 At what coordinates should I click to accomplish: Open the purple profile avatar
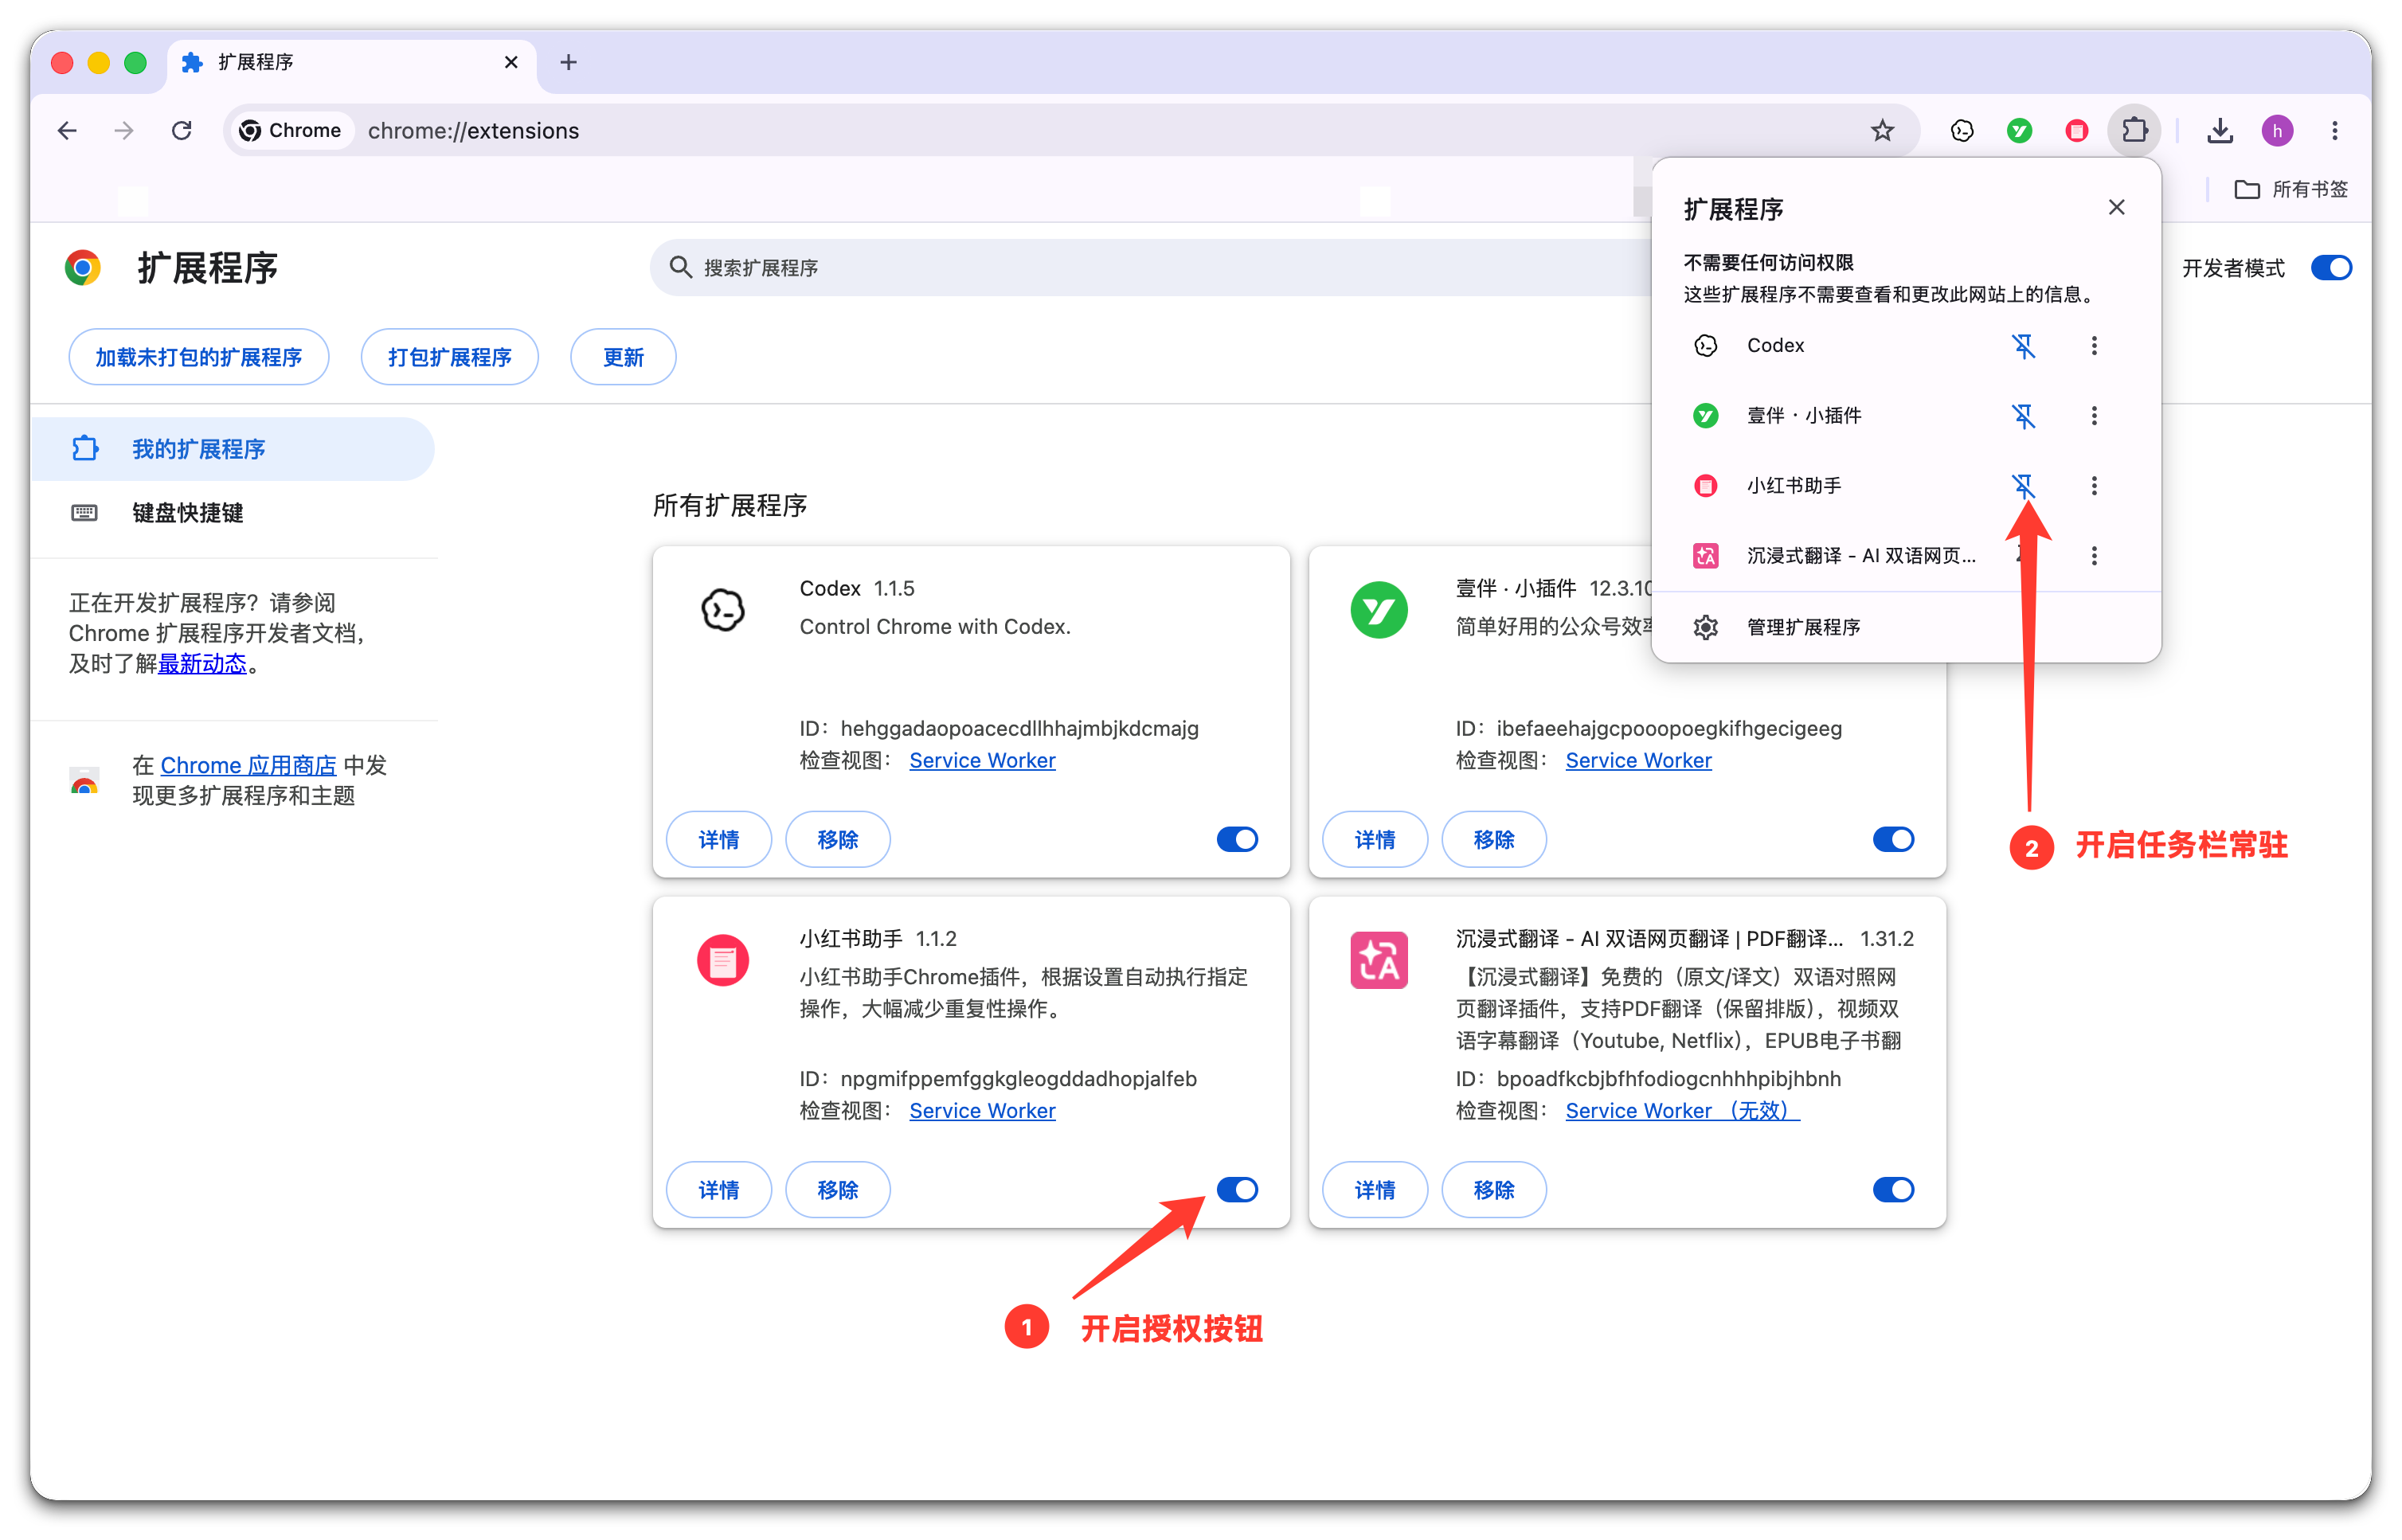pos(2277,130)
